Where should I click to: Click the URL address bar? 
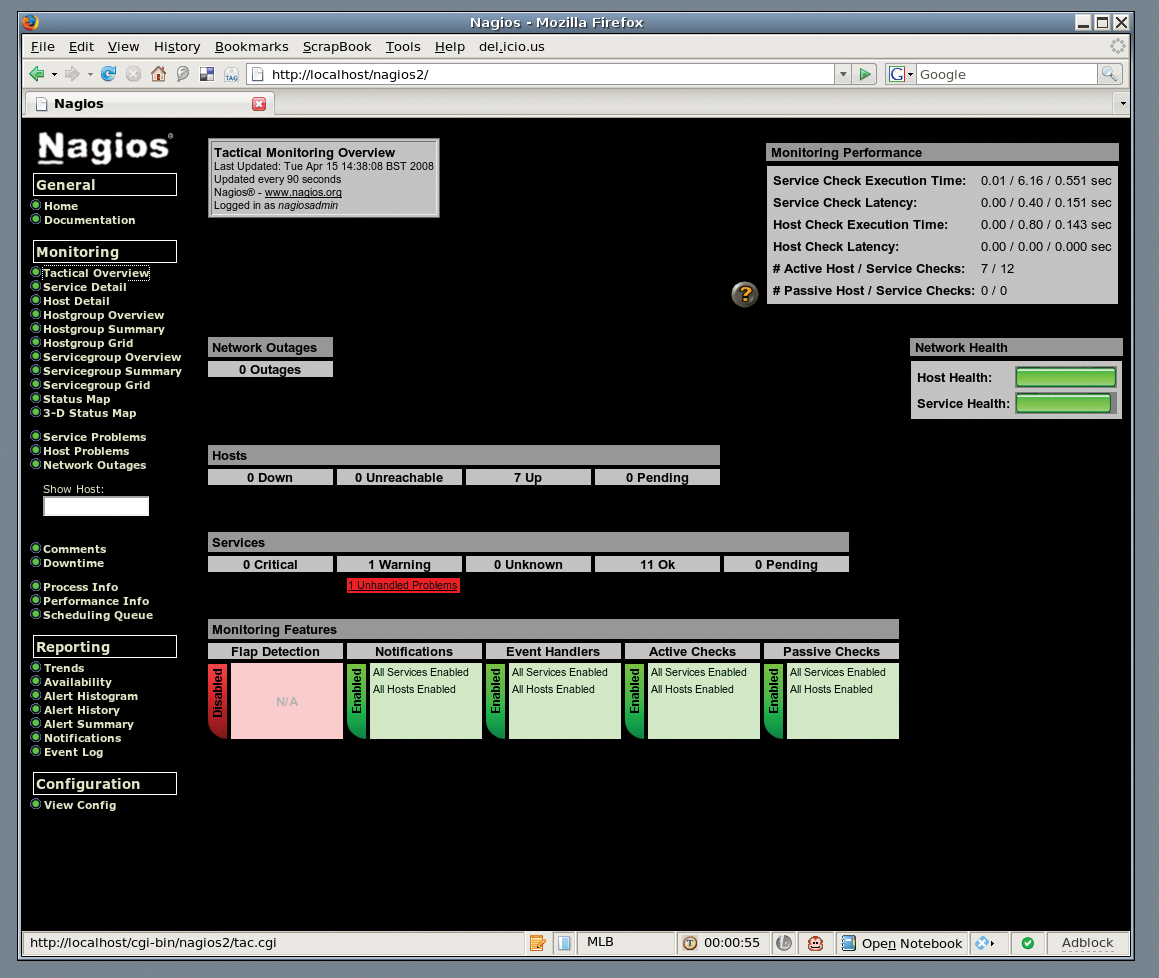(x=541, y=74)
